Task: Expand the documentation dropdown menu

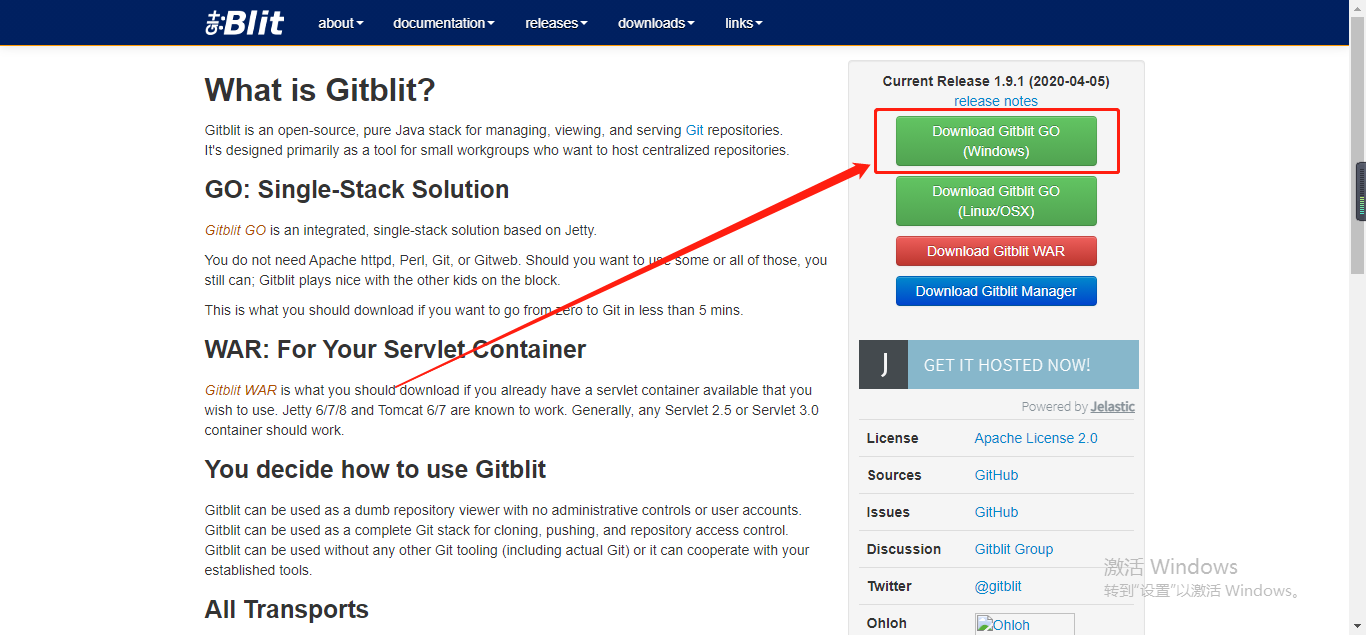Action: tap(444, 23)
